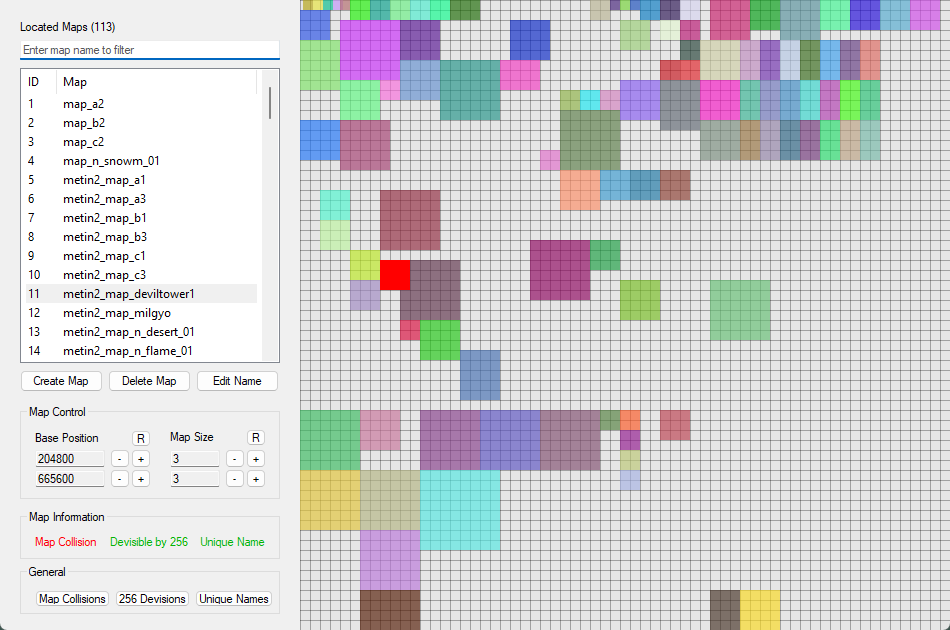Click the map name filter field
The width and height of the screenshot is (950, 630).
coord(150,50)
